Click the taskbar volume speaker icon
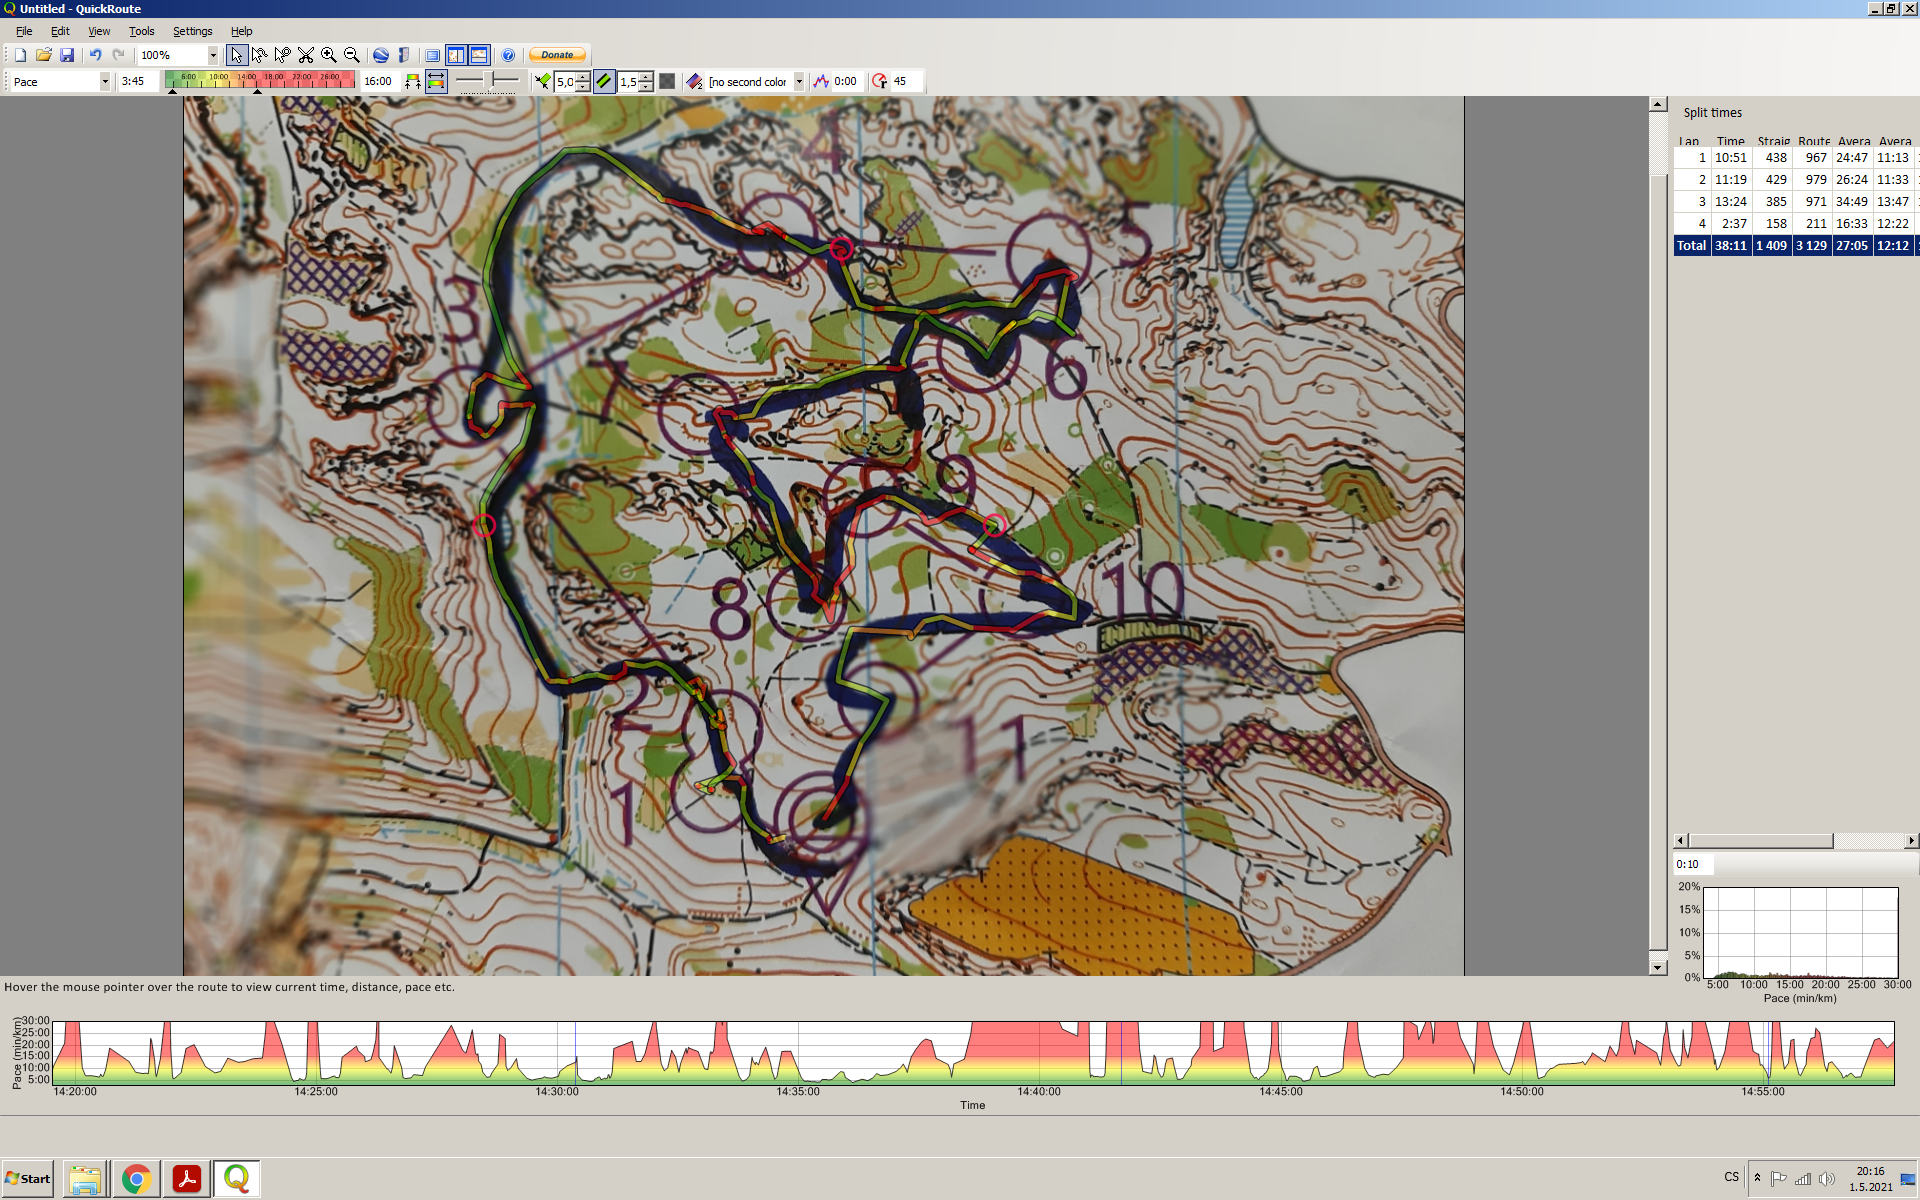Viewport: 1920px width, 1200px height. click(x=1827, y=1179)
